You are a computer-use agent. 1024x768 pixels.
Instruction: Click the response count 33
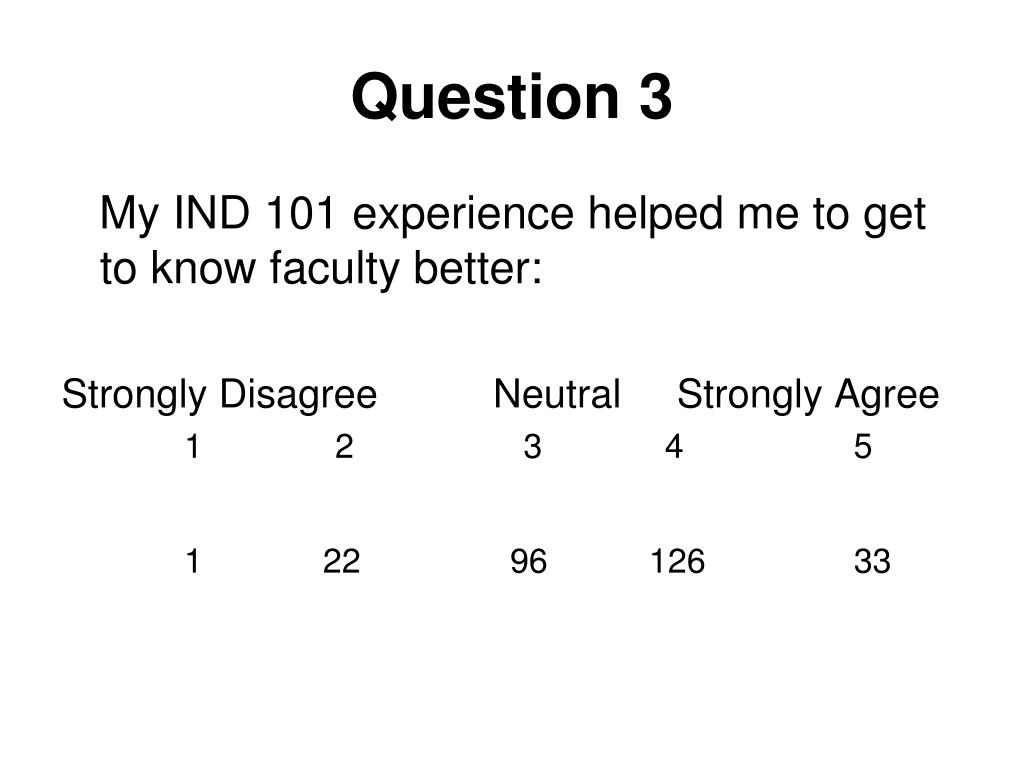[872, 561]
